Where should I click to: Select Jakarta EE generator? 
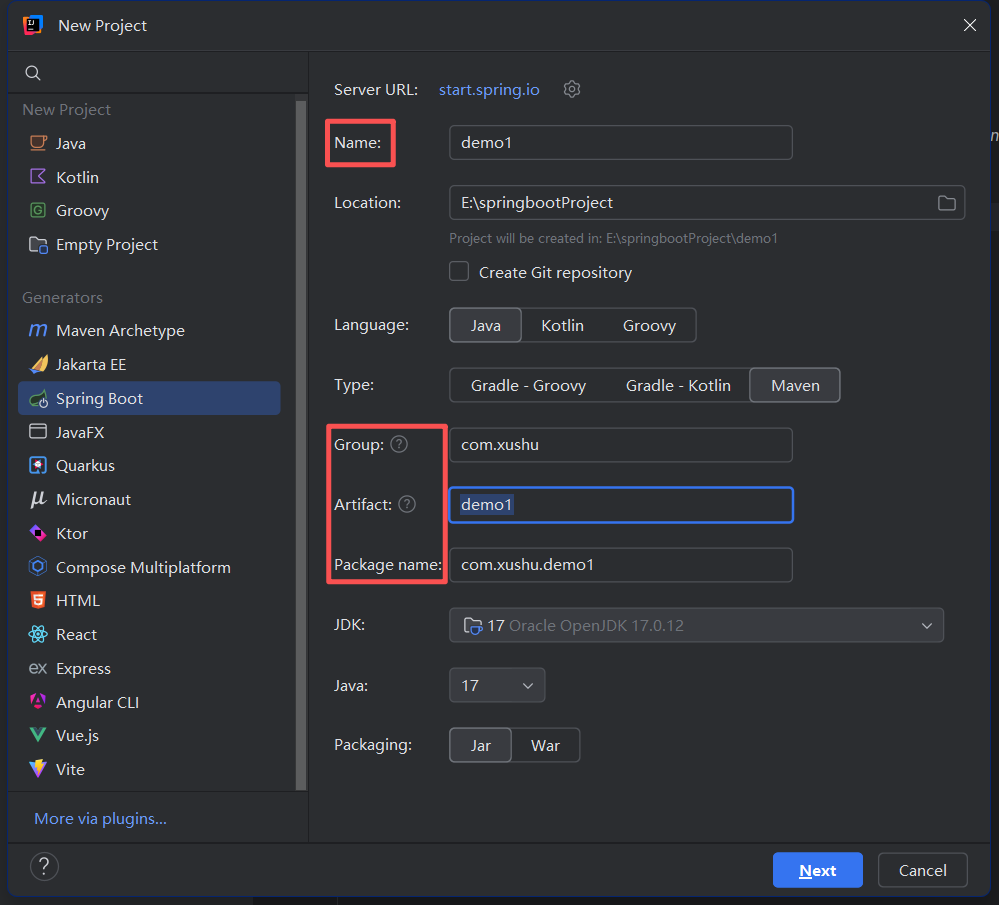click(x=149, y=365)
